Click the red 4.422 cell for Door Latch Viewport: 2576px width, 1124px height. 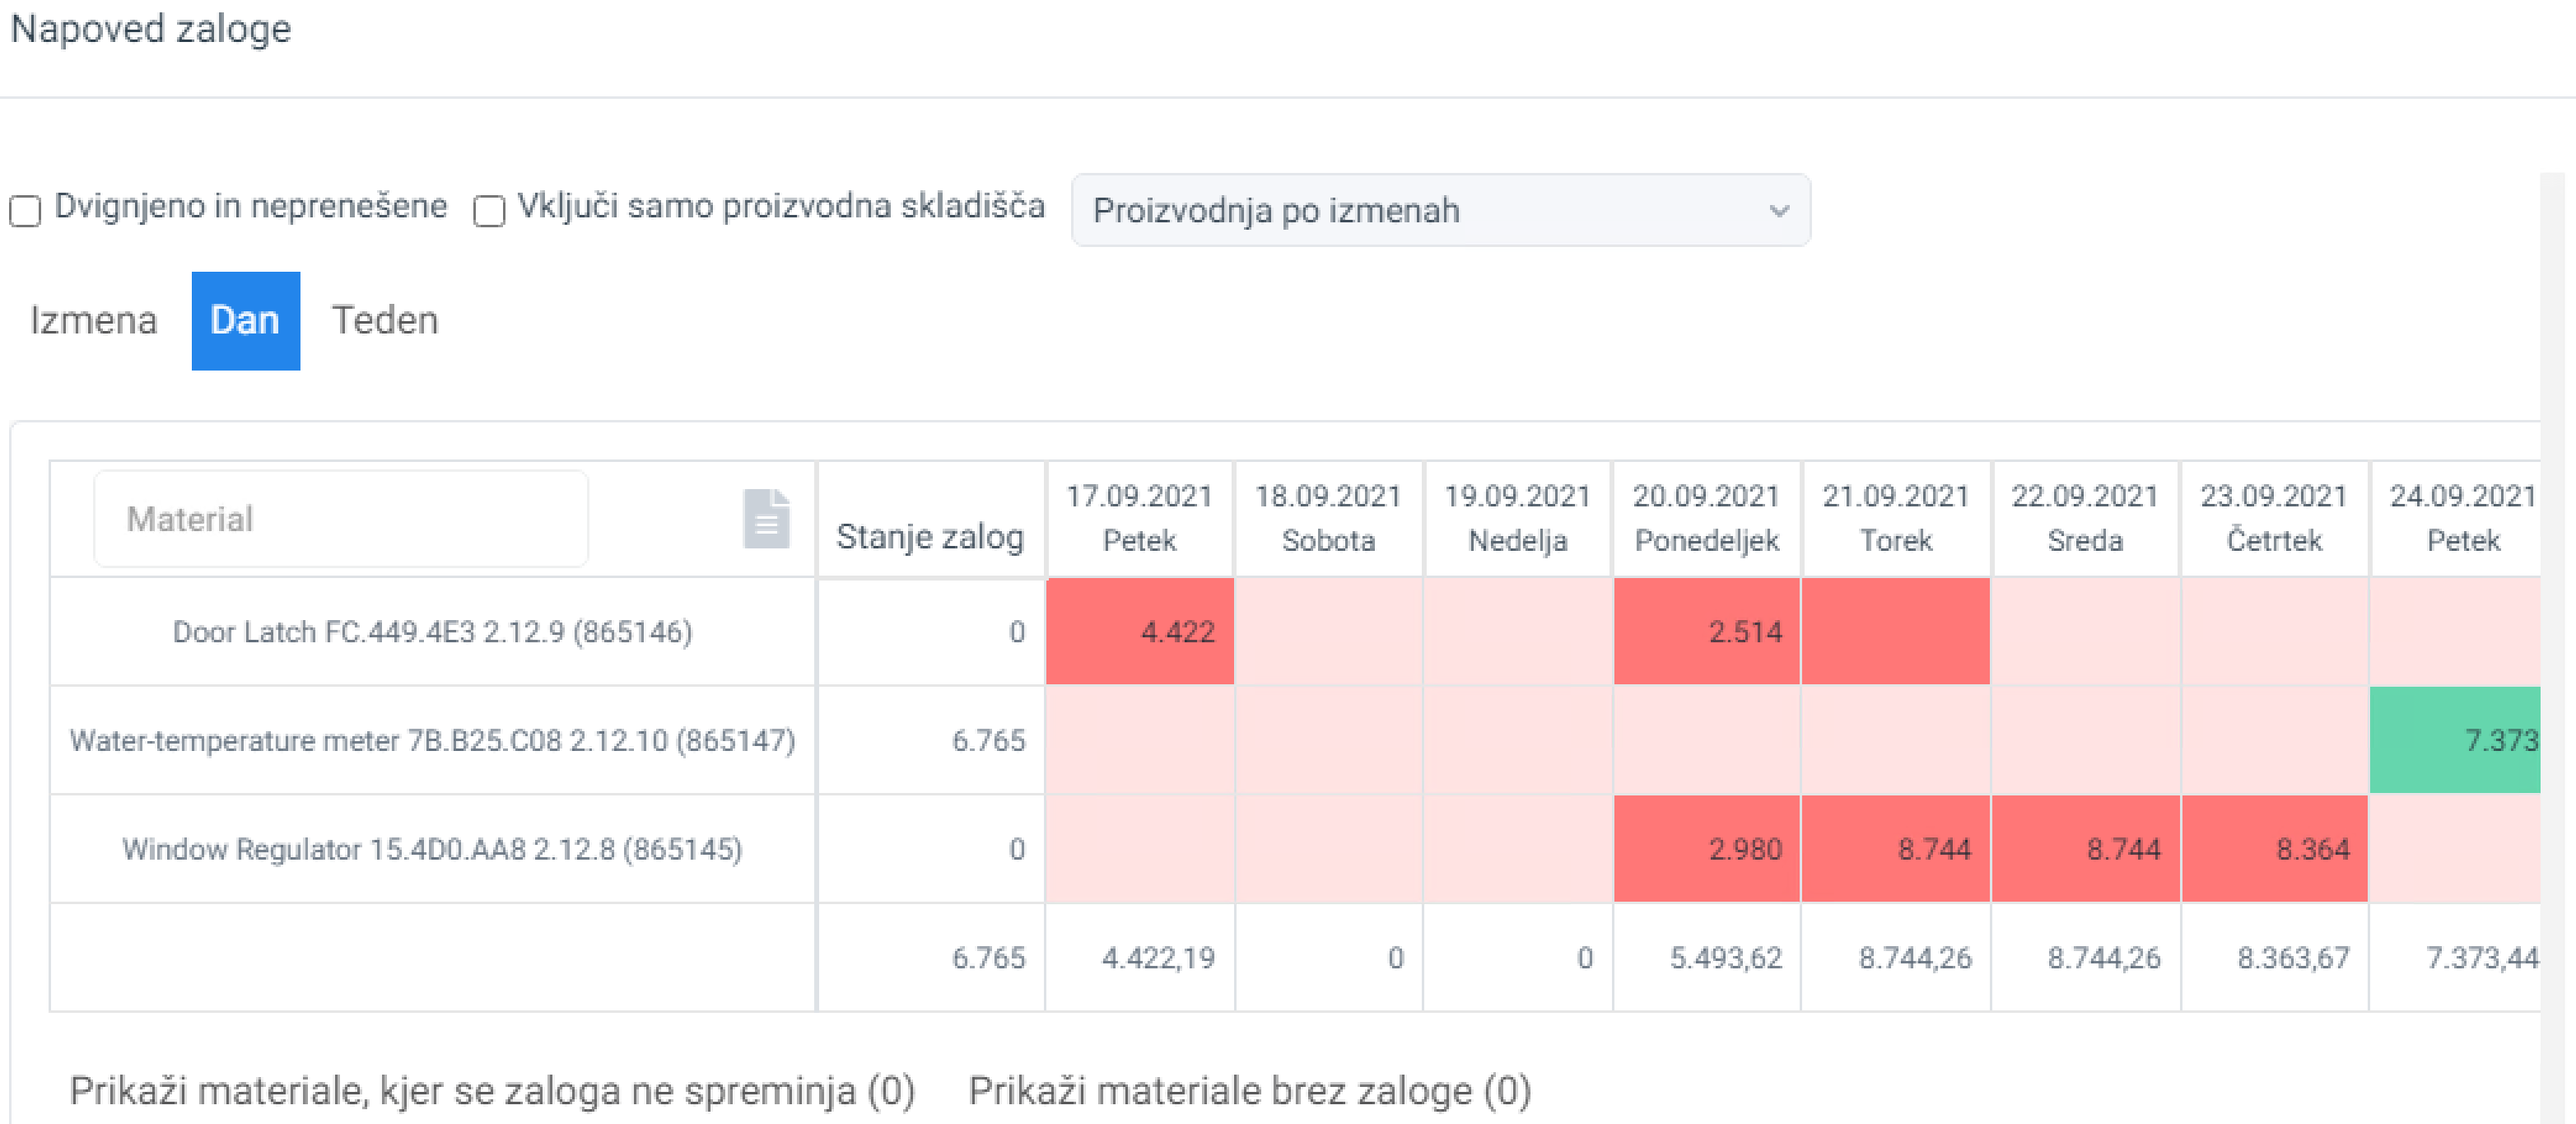(x=1140, y=631)
